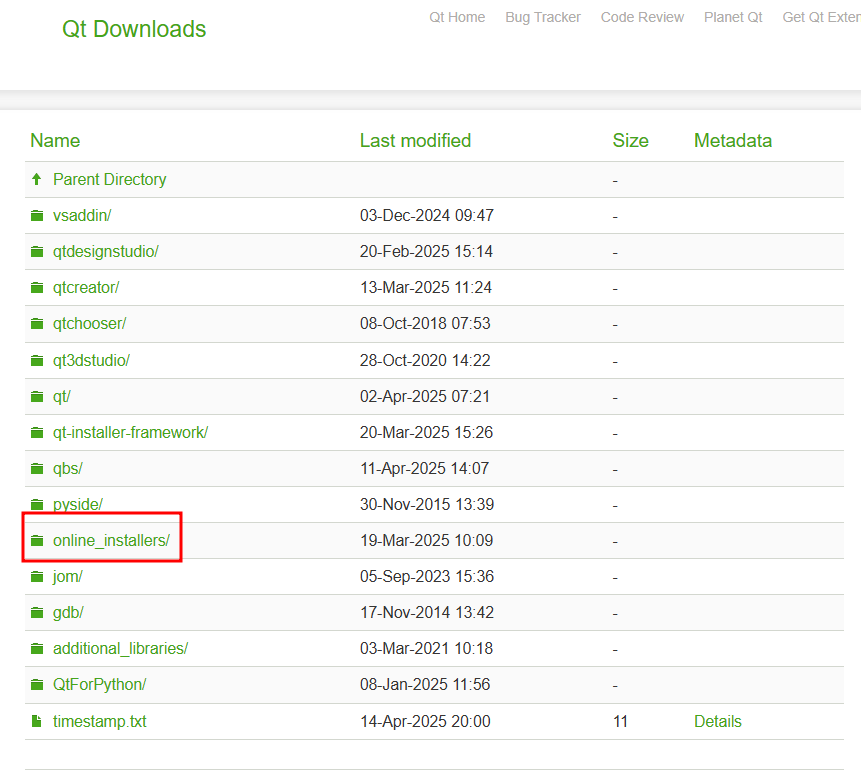Viewport: 861px width, 779px height.
Task: Click the folder icon next to vsaddin/
Action: (37, 216)
